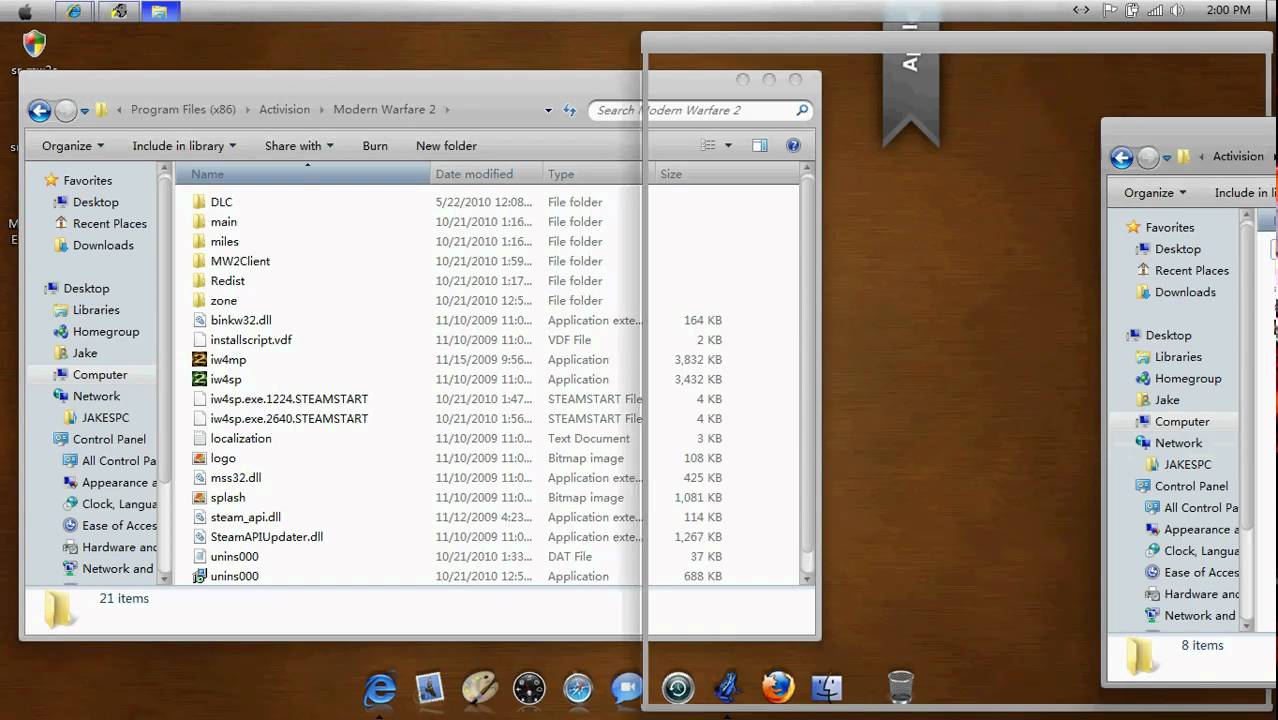Screen dimensions: 1278x720
Task: Select installscript.vdf in the file list
Action: tap(251, 340)
